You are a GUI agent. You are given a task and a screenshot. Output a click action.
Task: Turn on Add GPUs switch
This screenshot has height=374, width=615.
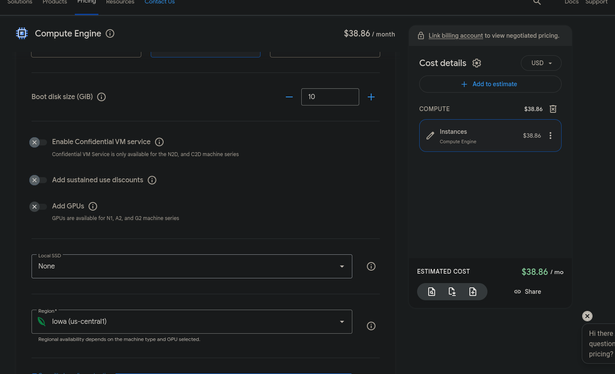coord(38,207)
